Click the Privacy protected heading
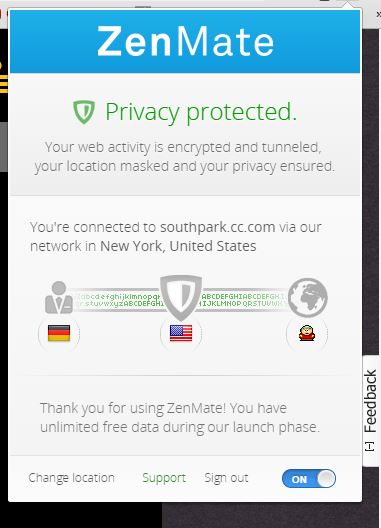 pos(201,112)
